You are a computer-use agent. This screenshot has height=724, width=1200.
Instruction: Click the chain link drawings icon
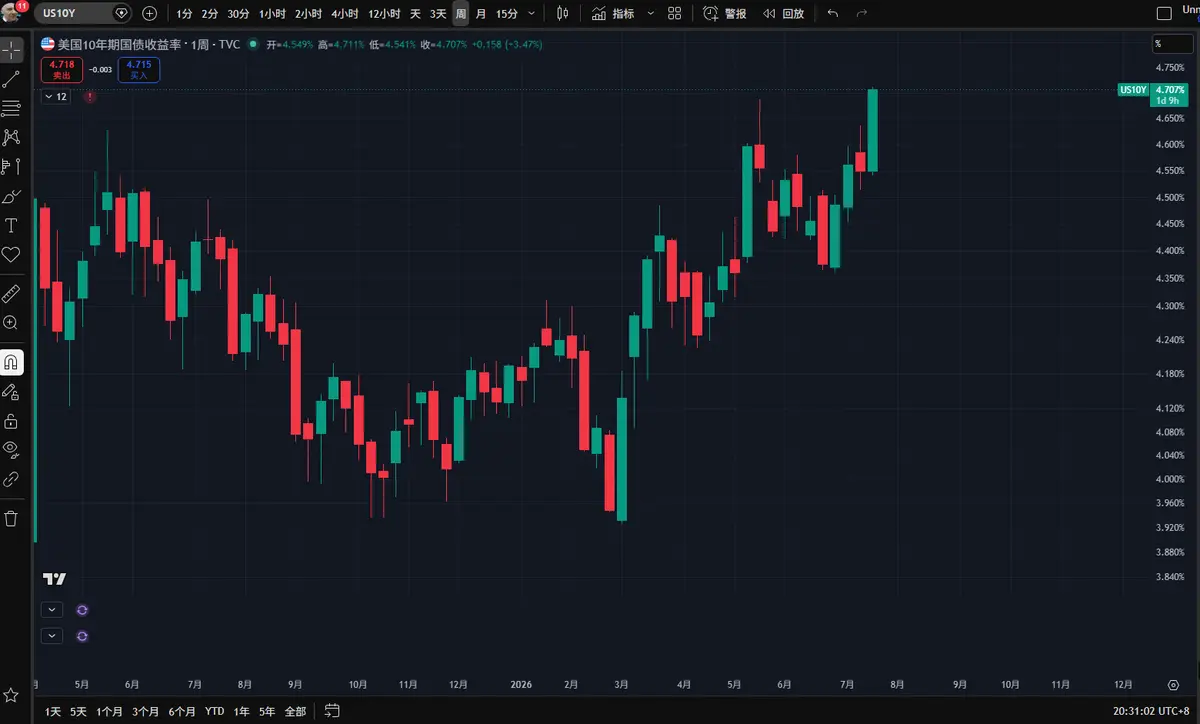coord(11,479)
